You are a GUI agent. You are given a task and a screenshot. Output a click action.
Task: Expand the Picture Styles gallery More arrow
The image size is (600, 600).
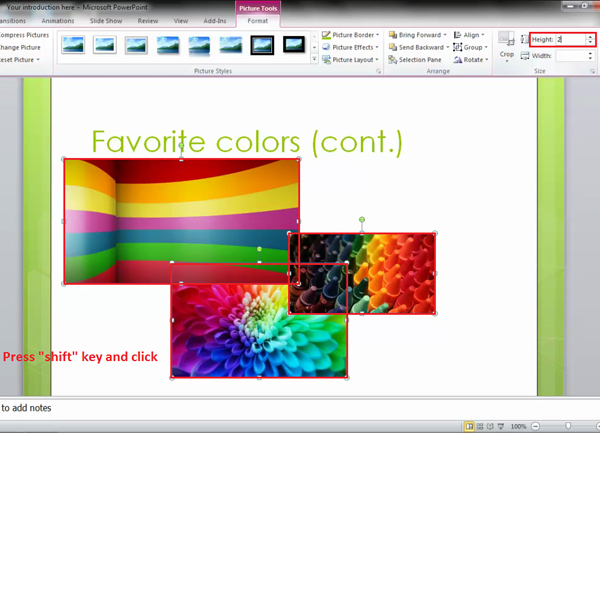tap(314, 59)
